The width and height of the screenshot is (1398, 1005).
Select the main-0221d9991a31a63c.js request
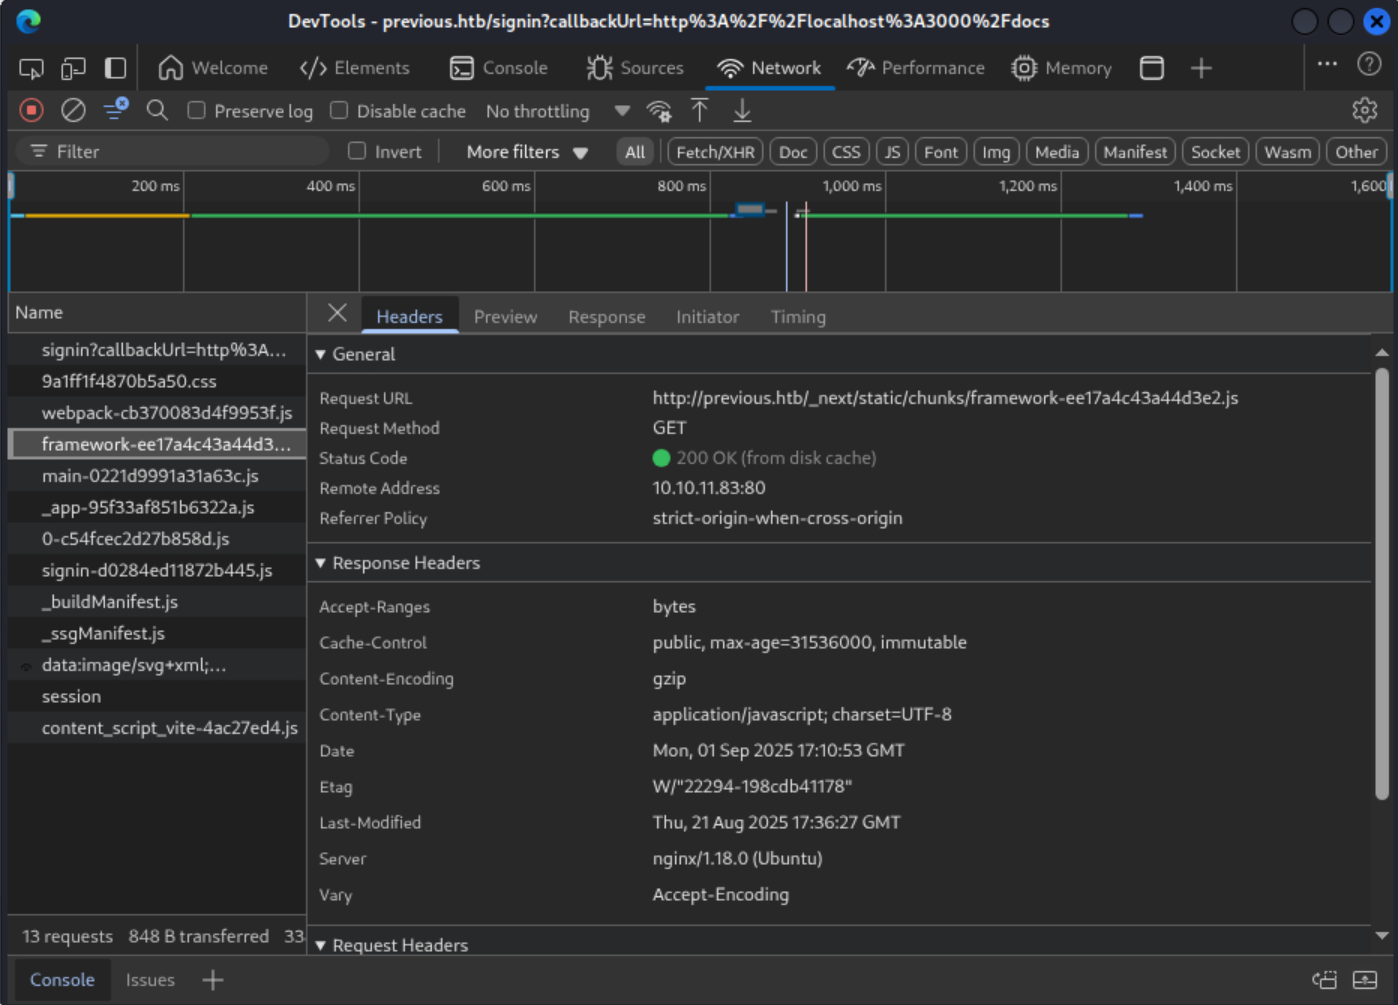click(x=150, y=476)
